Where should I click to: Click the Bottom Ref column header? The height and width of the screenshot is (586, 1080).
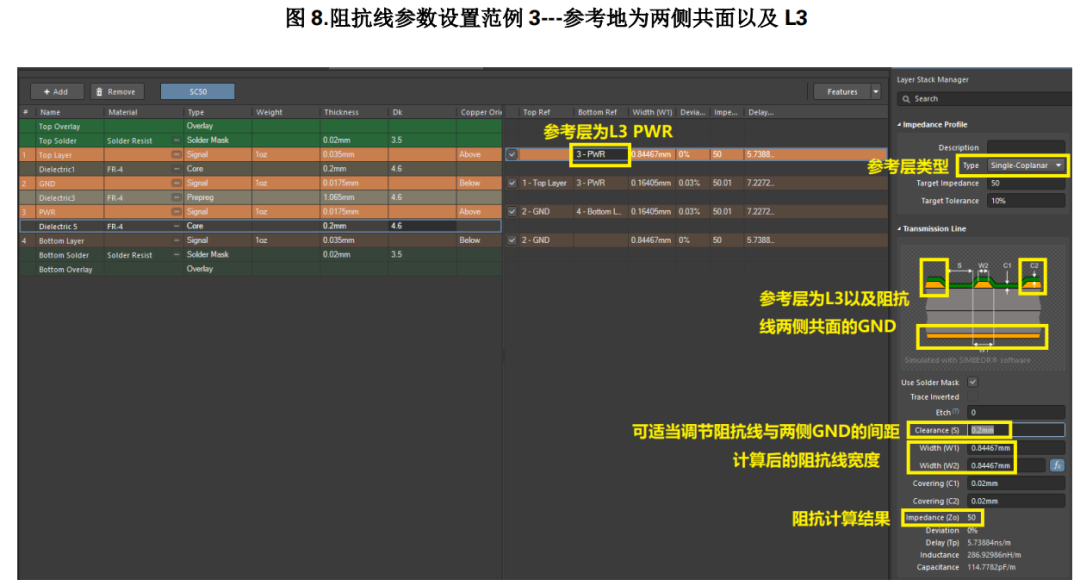[597, 112]
